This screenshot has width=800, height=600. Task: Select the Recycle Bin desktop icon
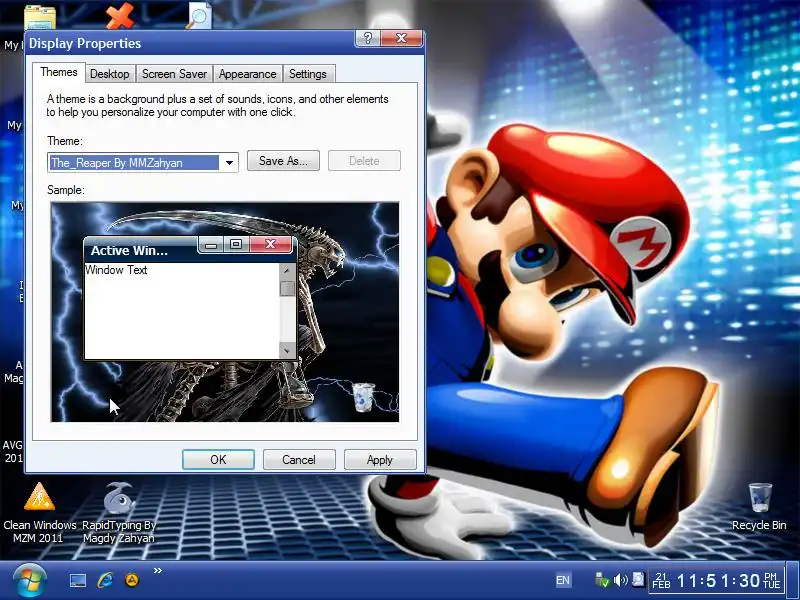tap(759, 506)
